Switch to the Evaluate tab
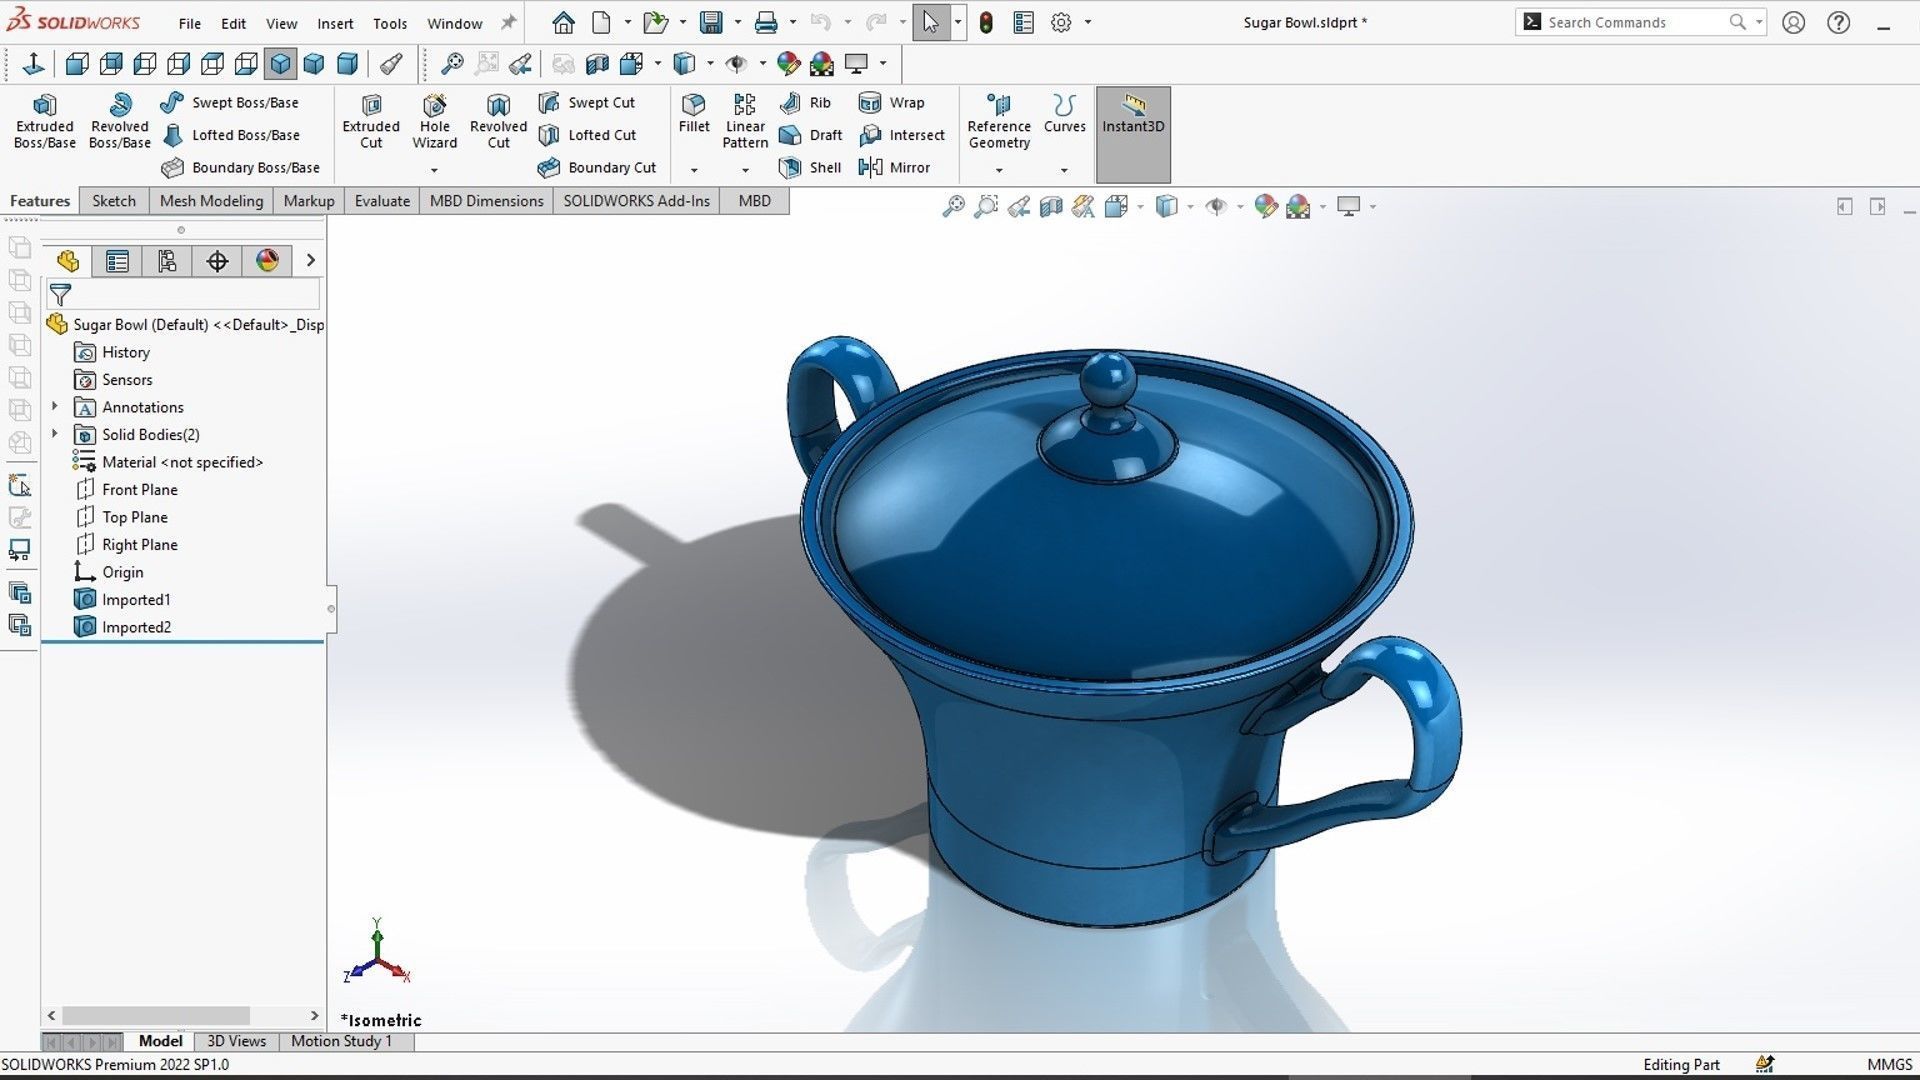 point(382,201)
